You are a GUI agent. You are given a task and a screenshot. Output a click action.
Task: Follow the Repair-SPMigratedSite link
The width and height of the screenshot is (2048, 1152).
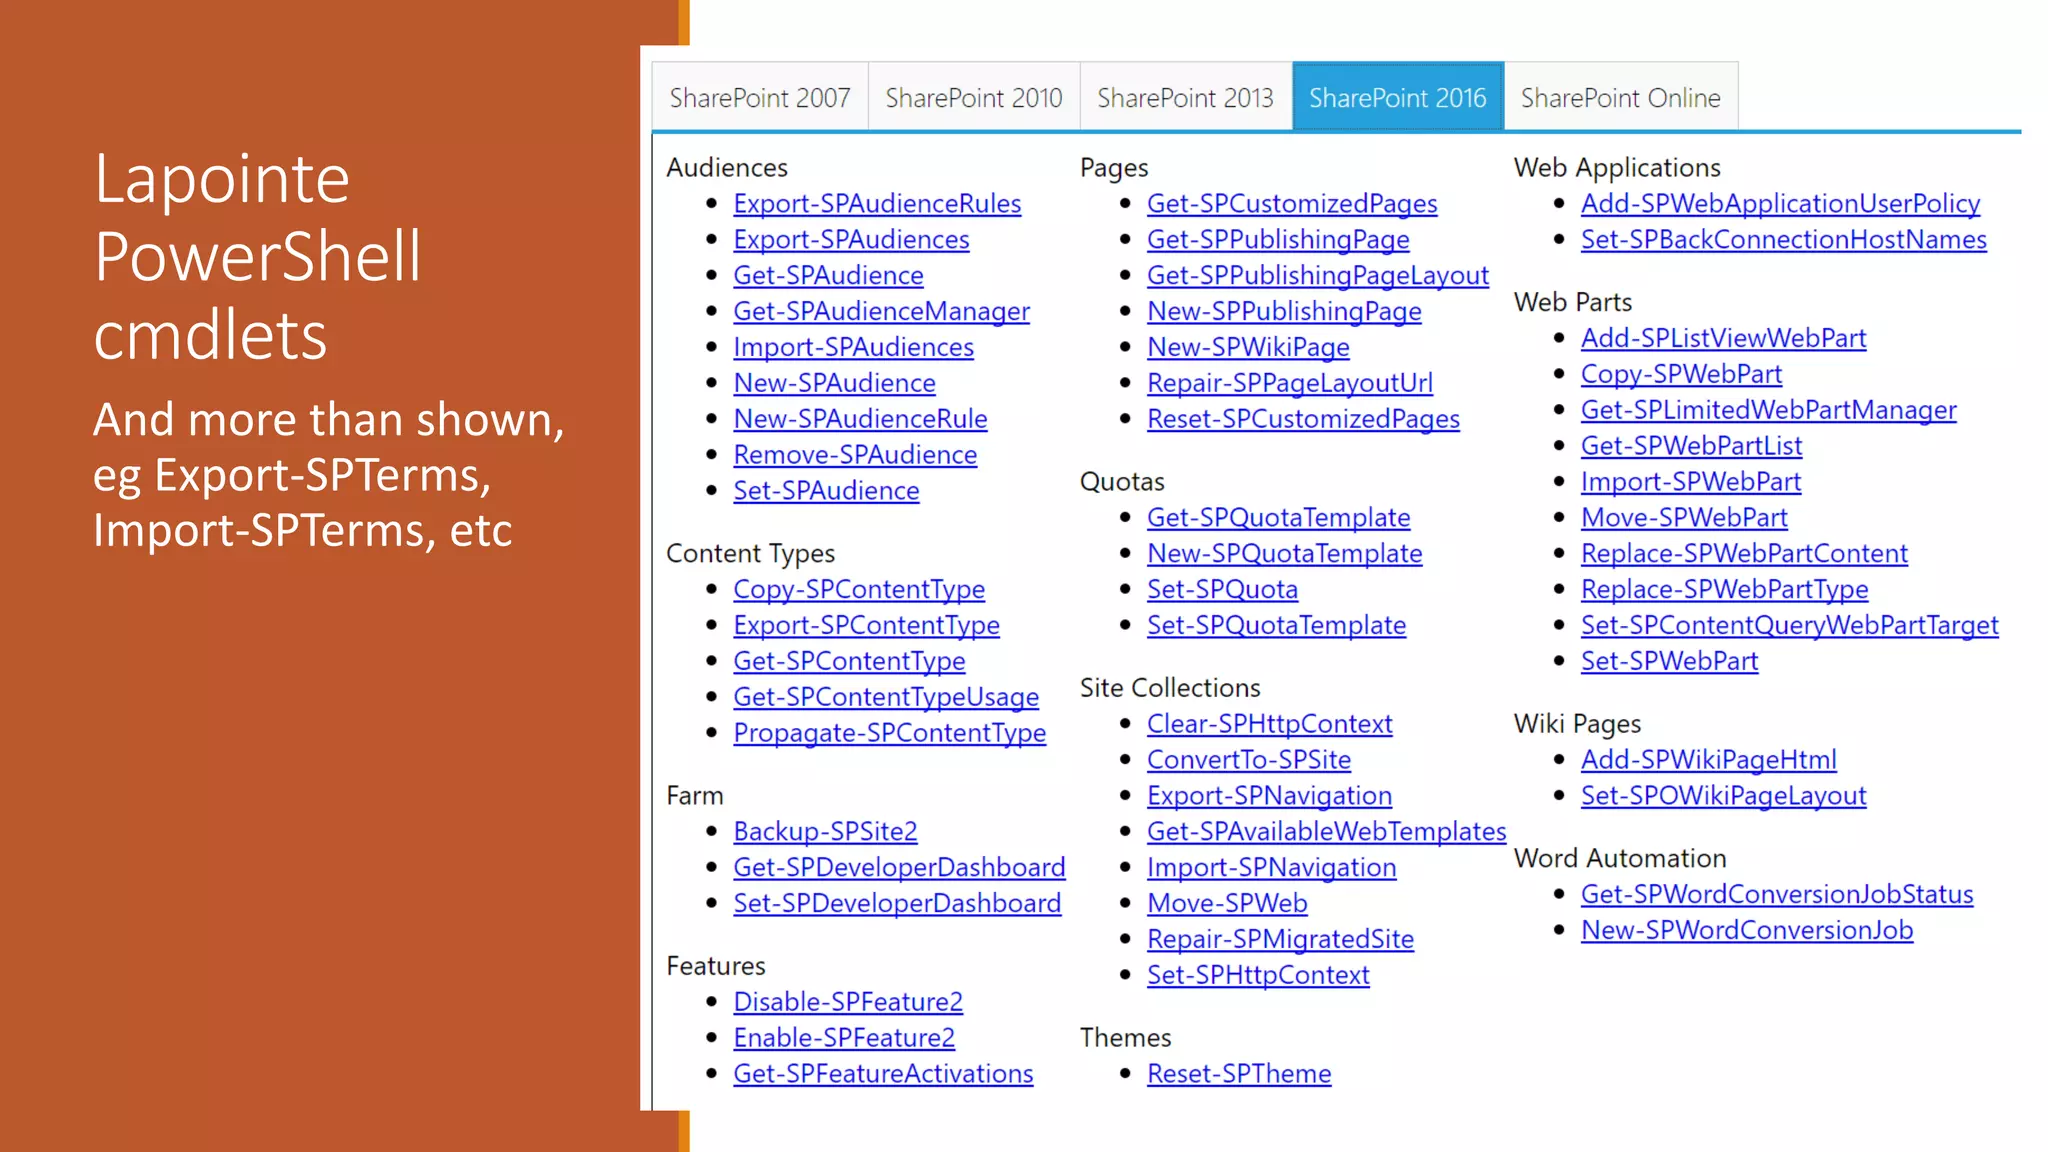pos(1280,940)
